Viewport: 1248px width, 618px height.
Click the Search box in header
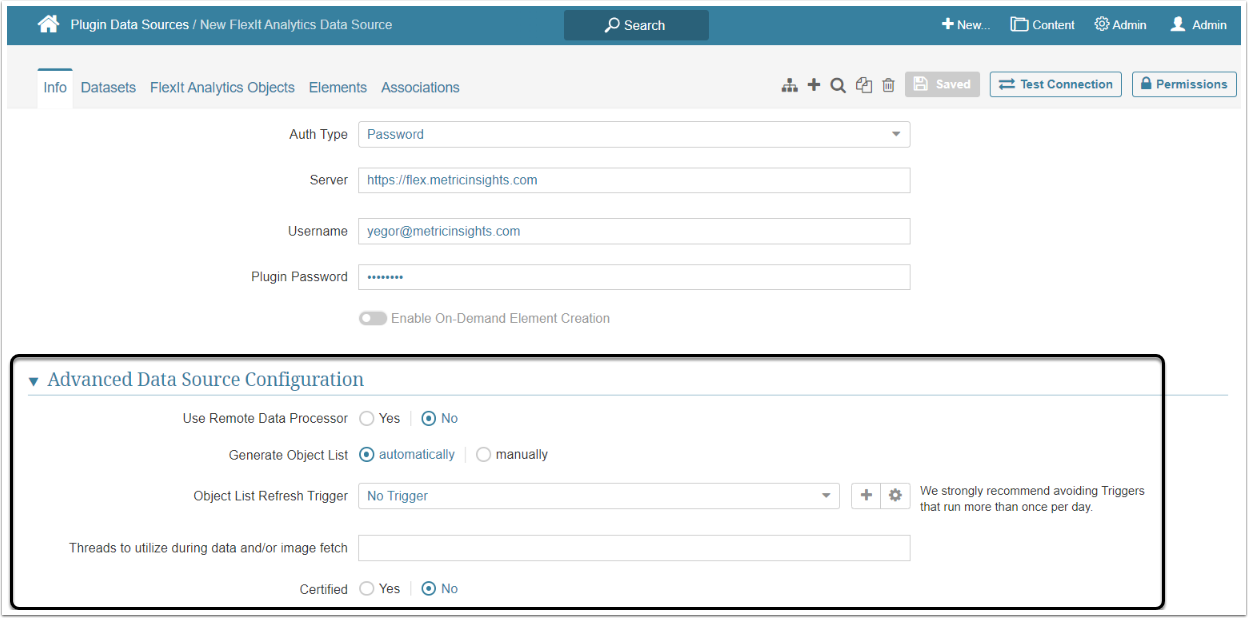[x=636, y=25]
